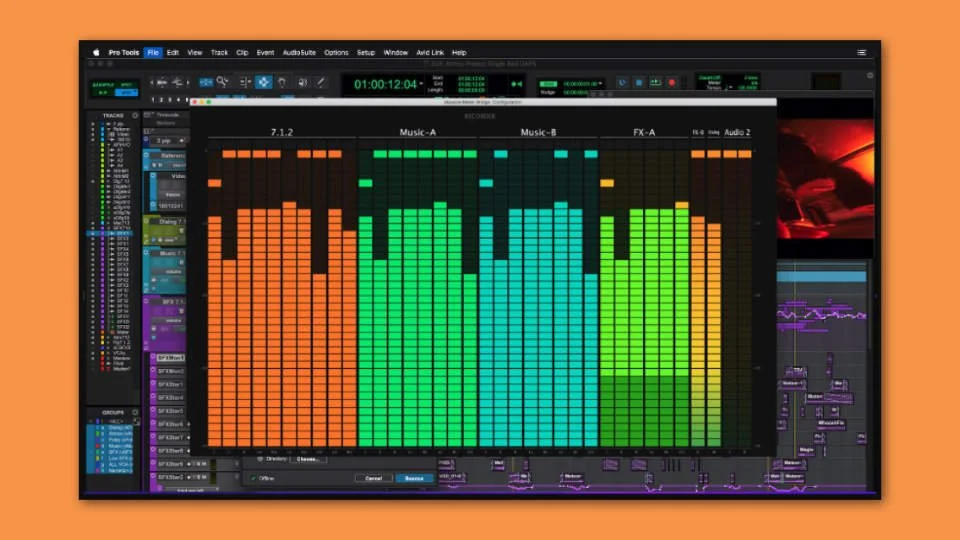Open the main counter format dropdown
This screenshot has width=960, height=540.
pos(421,84)
